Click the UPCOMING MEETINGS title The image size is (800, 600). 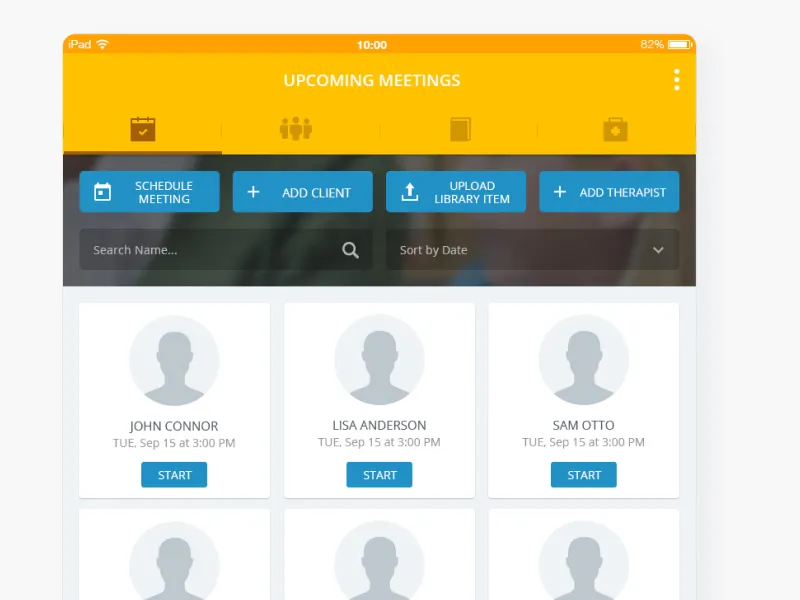point(372,81)
